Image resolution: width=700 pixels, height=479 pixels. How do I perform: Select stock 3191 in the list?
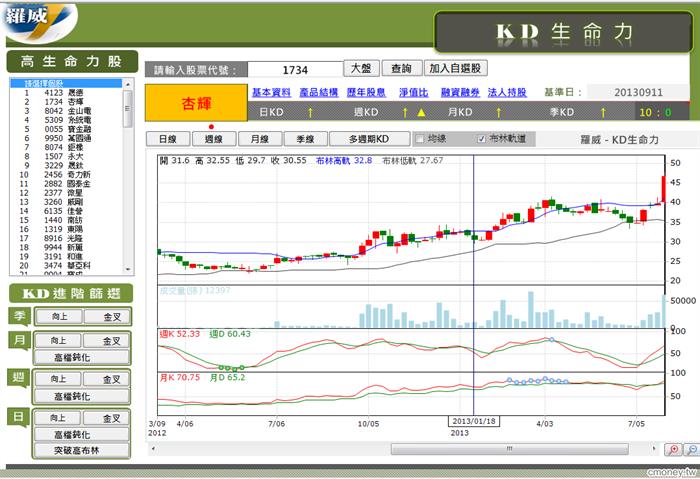(x=66, y=256)
